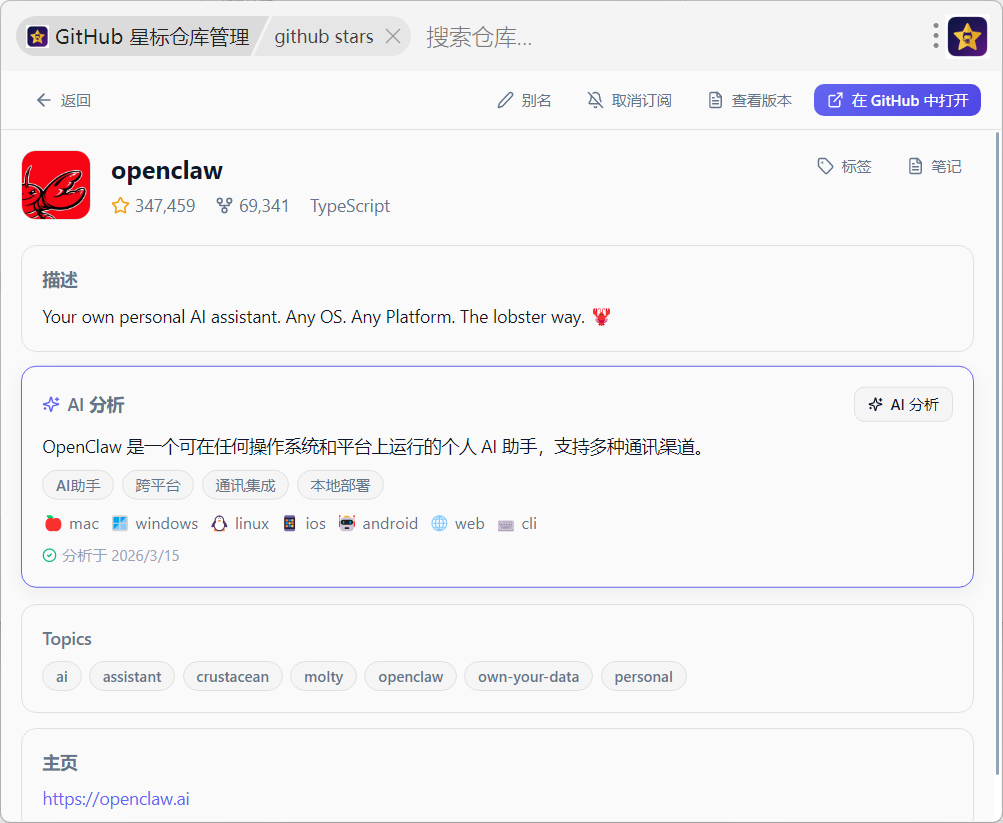Click the yellow star icon beside 347,459
Viewport: 1003px width, 823px height.
(x=120, y=206)
